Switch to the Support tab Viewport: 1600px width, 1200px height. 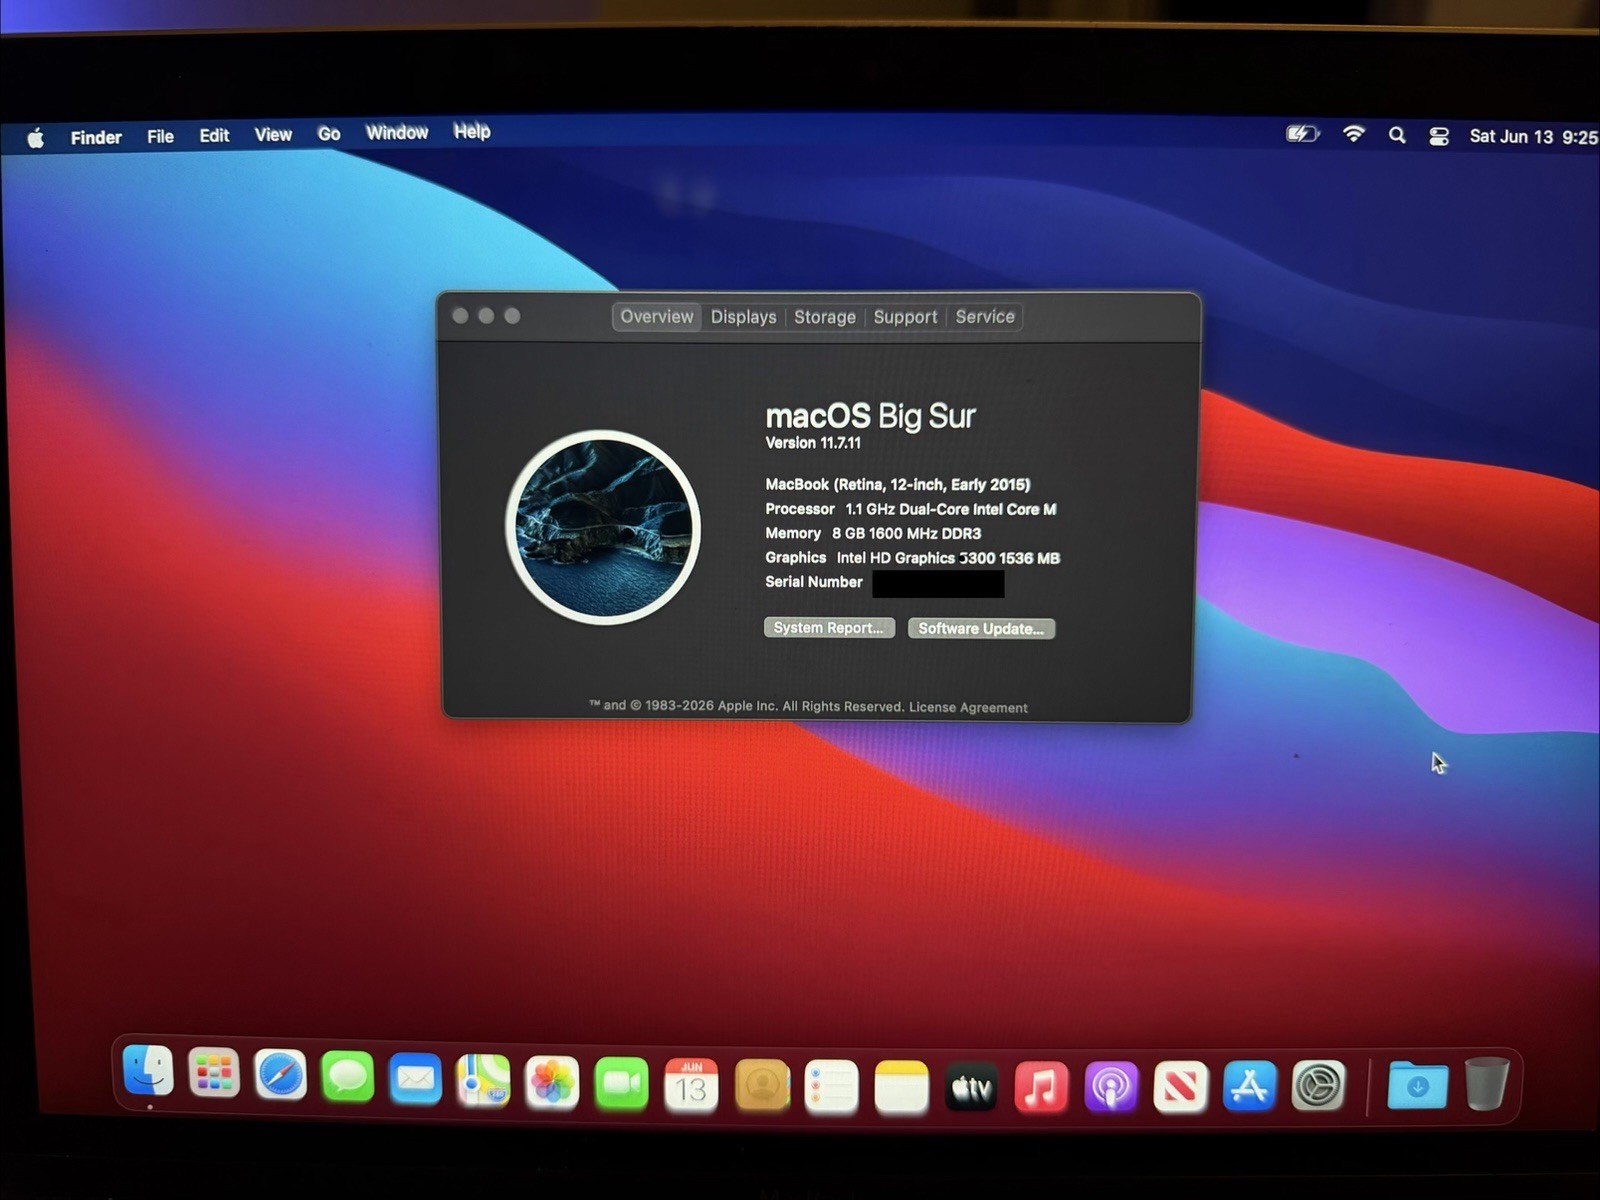click(x=905, y=317)
